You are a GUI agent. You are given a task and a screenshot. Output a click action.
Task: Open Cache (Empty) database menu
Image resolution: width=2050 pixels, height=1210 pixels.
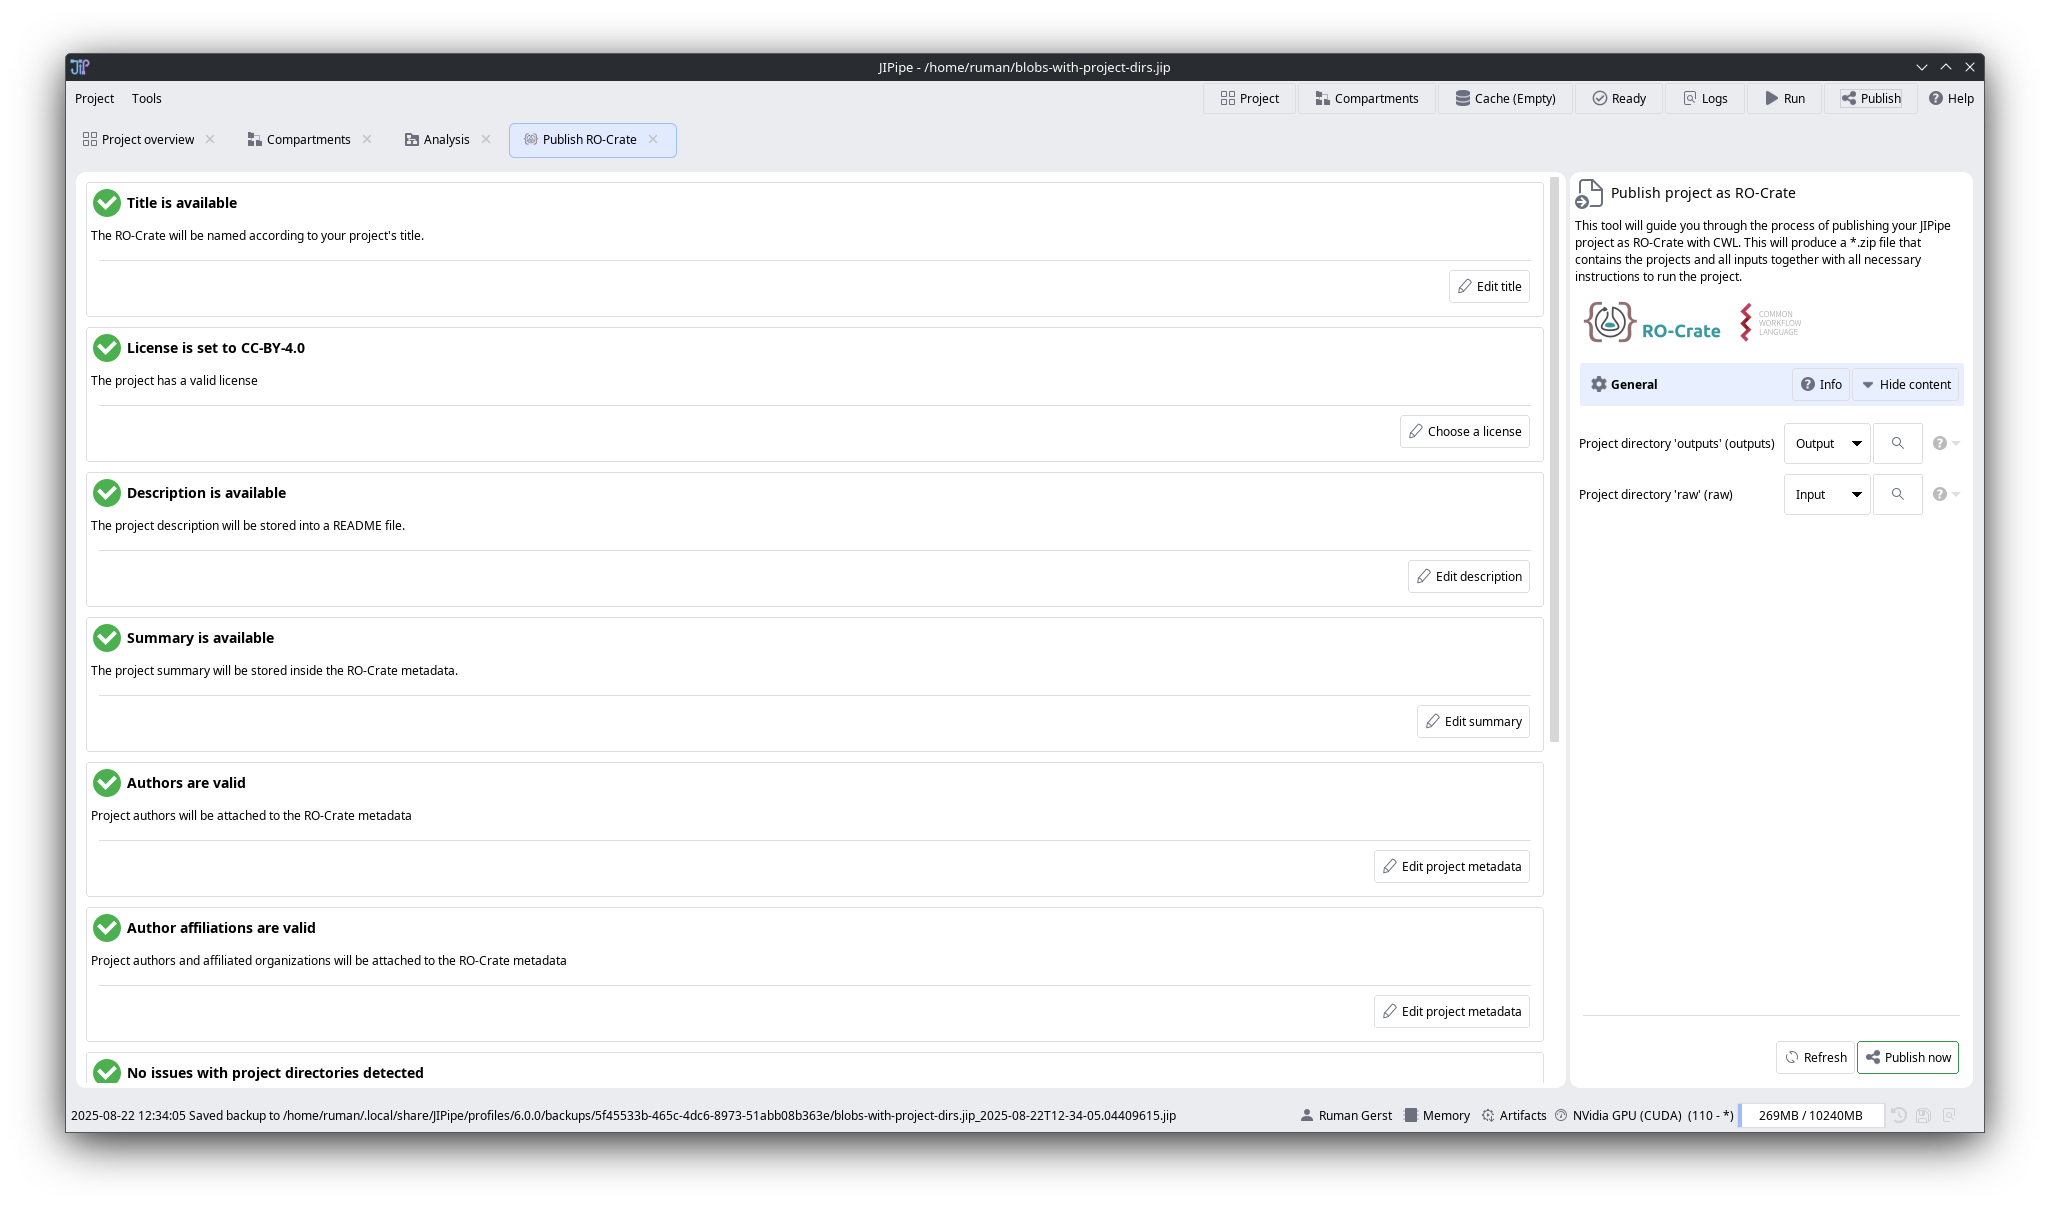pos(1505,98)
